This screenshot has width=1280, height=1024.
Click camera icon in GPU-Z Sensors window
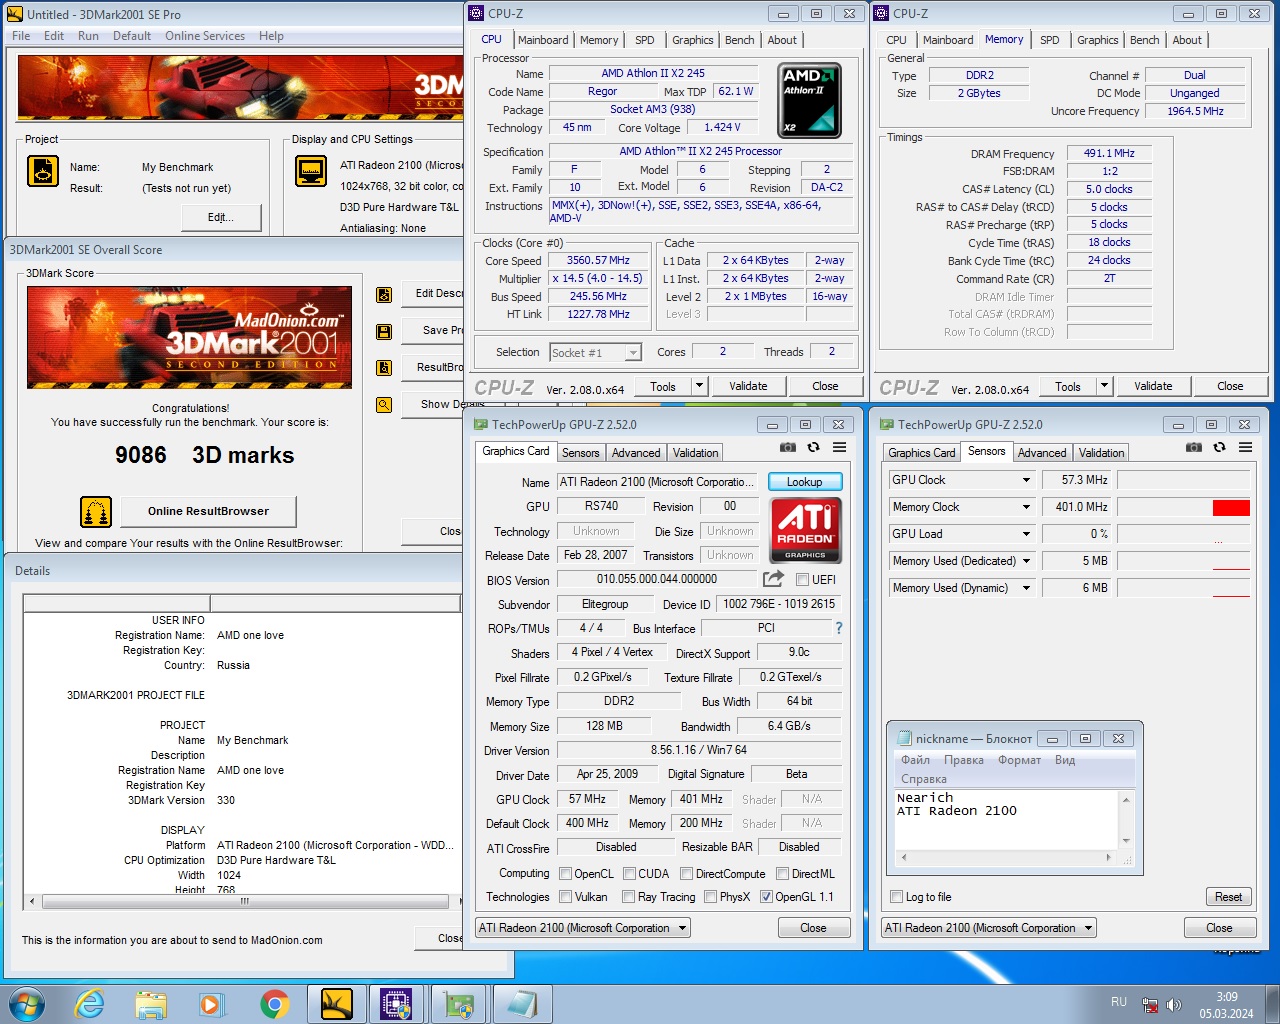(x=1194, y=447)
